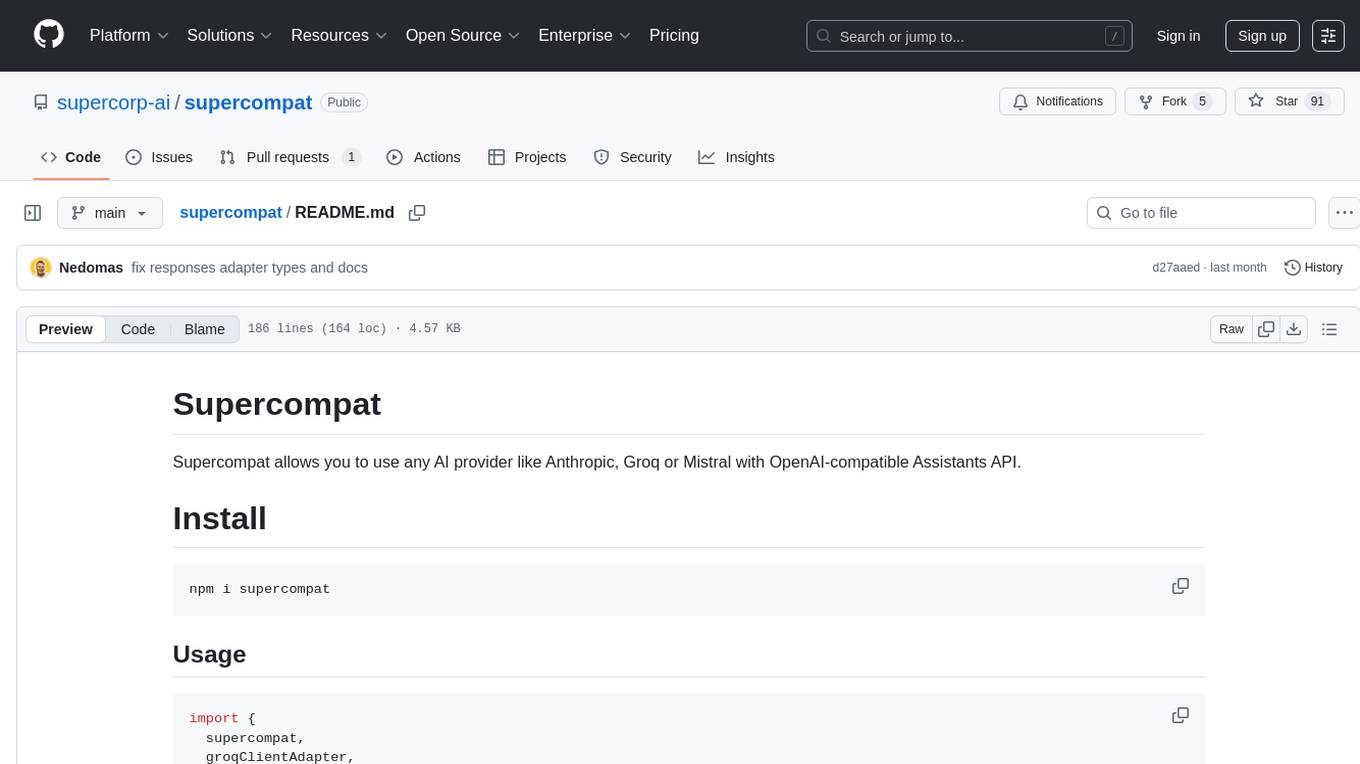Copy the npm install command
This screenshot has height=764, width=1360.
pos(1180,586)
